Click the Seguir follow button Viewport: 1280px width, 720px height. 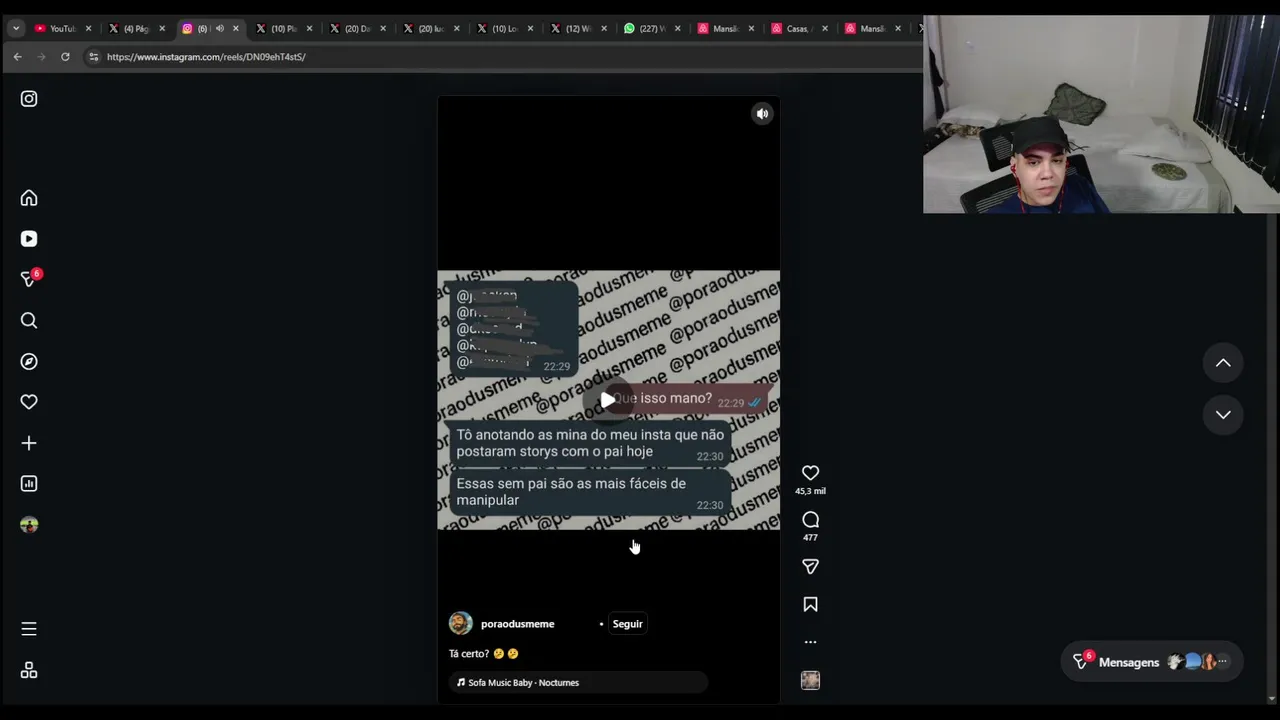627,624
